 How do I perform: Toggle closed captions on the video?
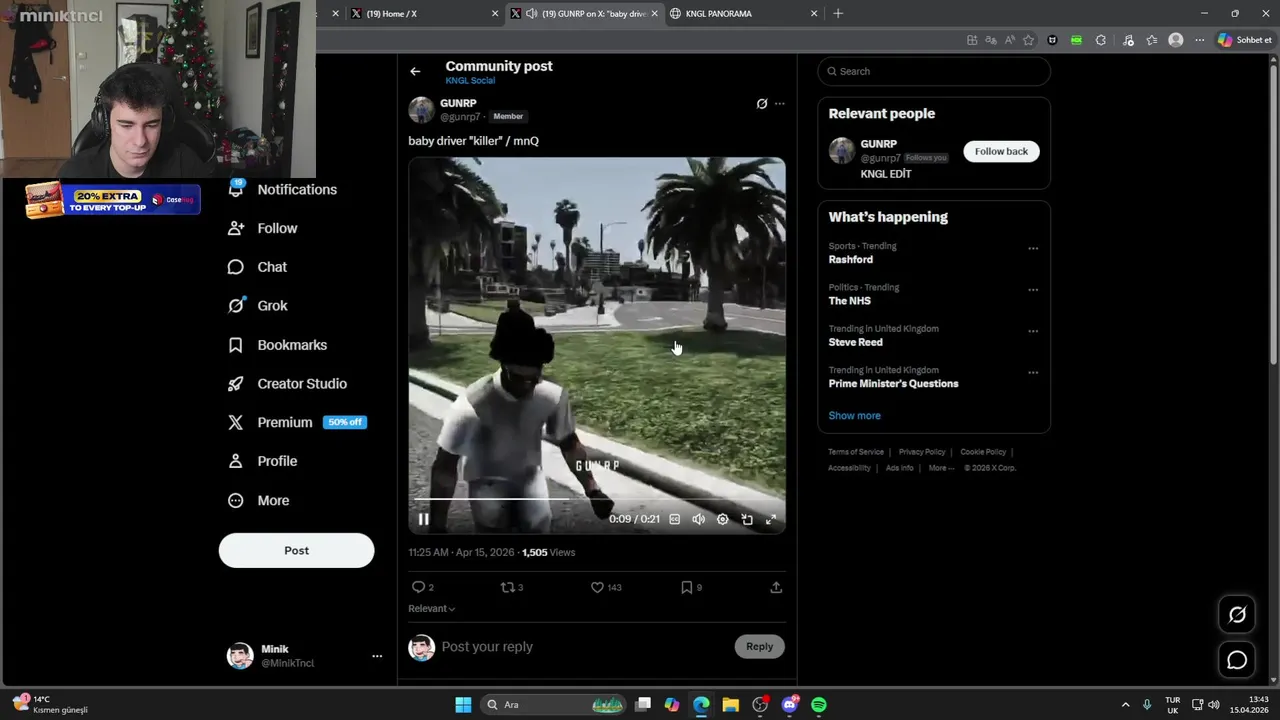pos(675,519)
